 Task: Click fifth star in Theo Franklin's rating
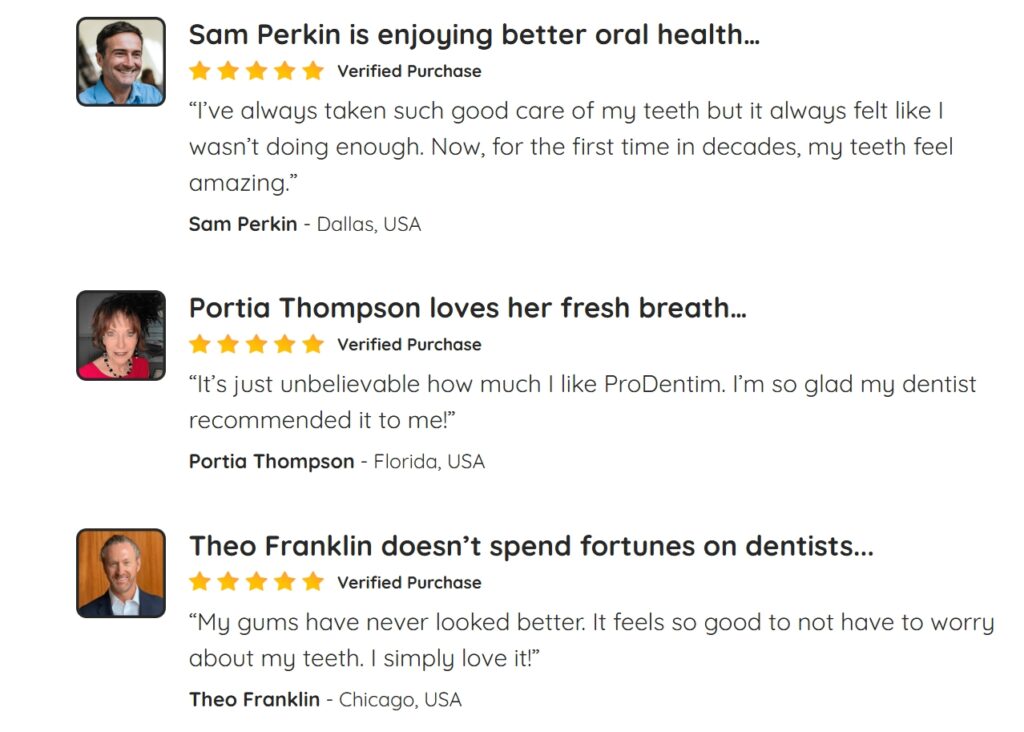[313, 581]
